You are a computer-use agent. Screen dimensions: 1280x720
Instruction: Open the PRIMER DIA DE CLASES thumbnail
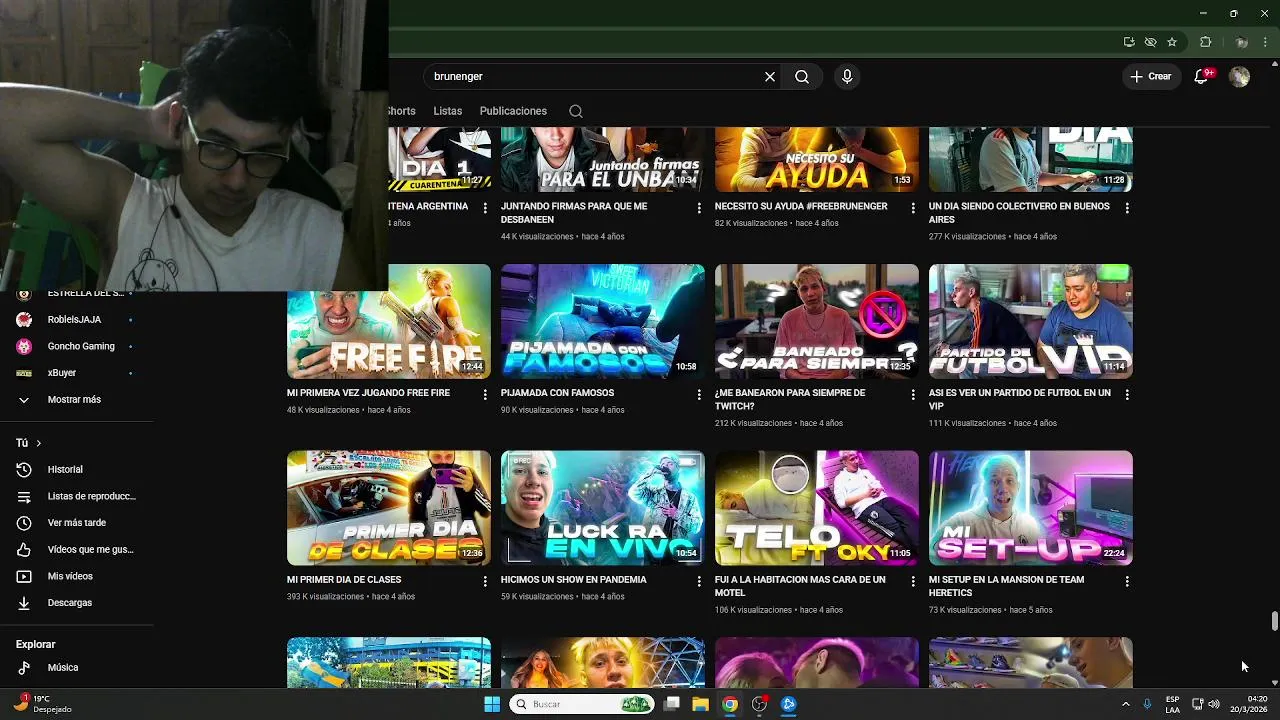tap(389, 508)
